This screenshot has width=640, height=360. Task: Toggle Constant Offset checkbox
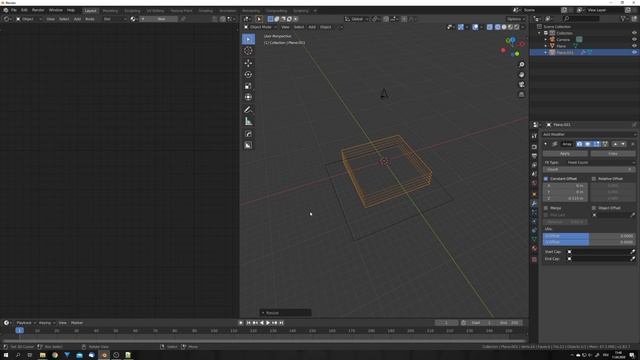(x=546, y=179)
